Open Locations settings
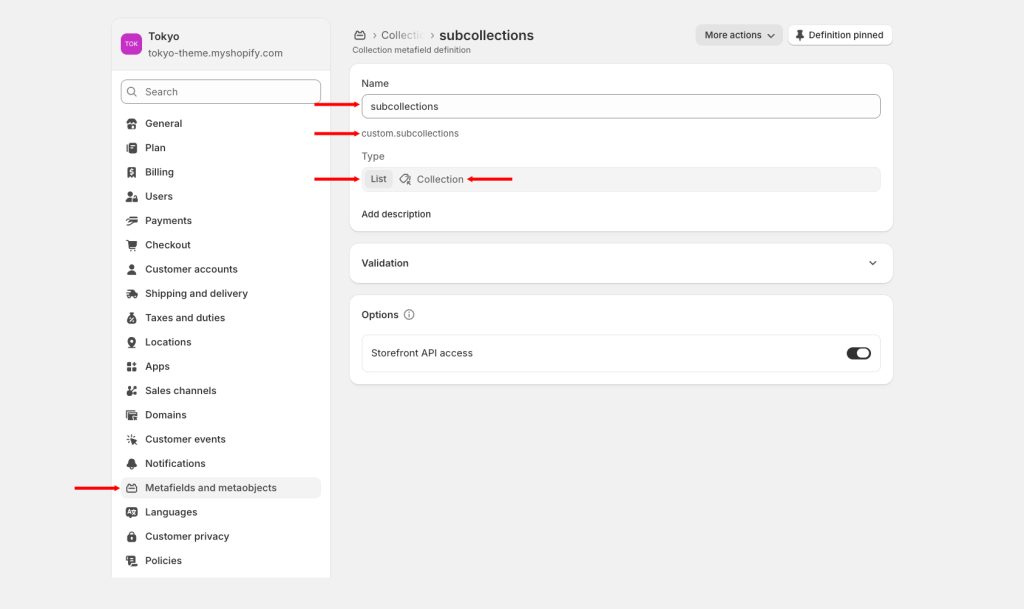 pos(221,342)
